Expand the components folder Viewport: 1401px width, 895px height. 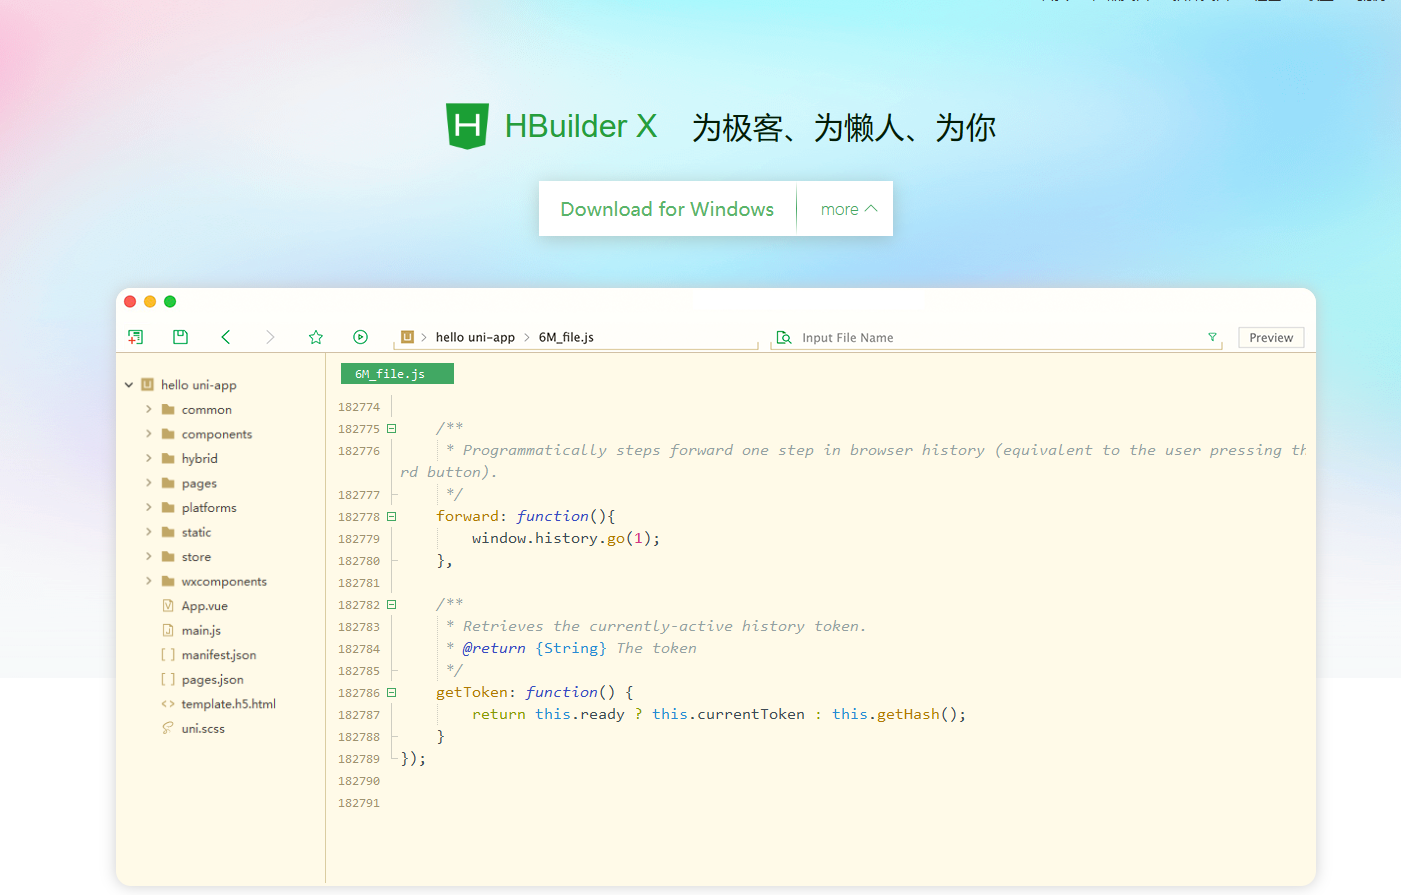(x=150, y=433)
